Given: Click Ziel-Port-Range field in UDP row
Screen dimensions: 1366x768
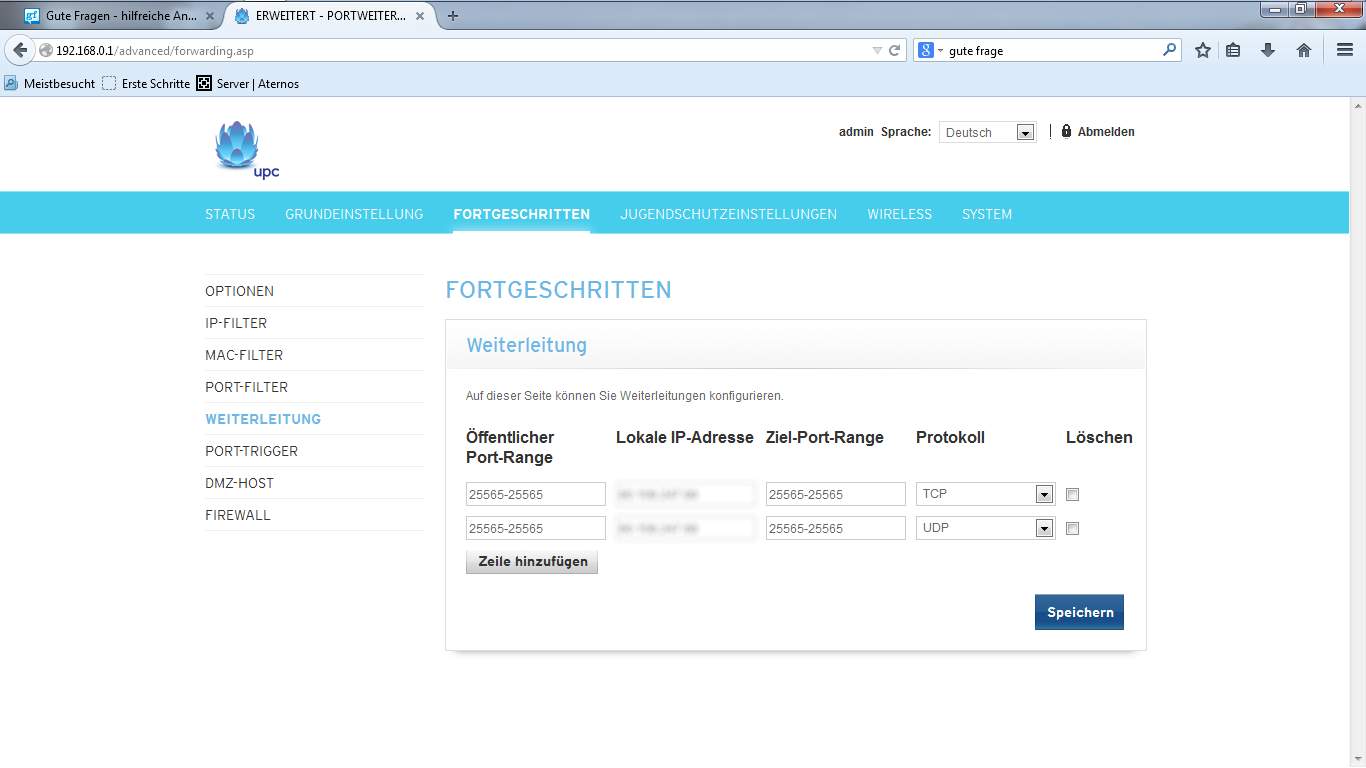Looking at the screenshot, I should click(x=836, y=528).
